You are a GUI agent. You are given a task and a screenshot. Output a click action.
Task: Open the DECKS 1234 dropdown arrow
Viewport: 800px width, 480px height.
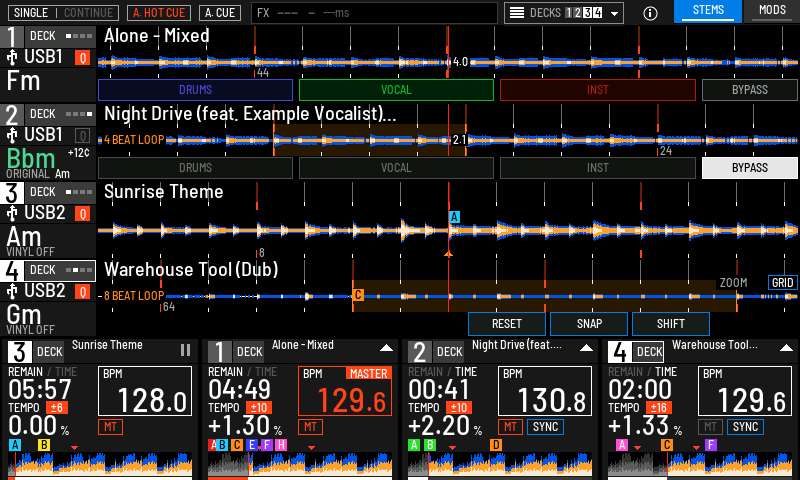[614, 13]
